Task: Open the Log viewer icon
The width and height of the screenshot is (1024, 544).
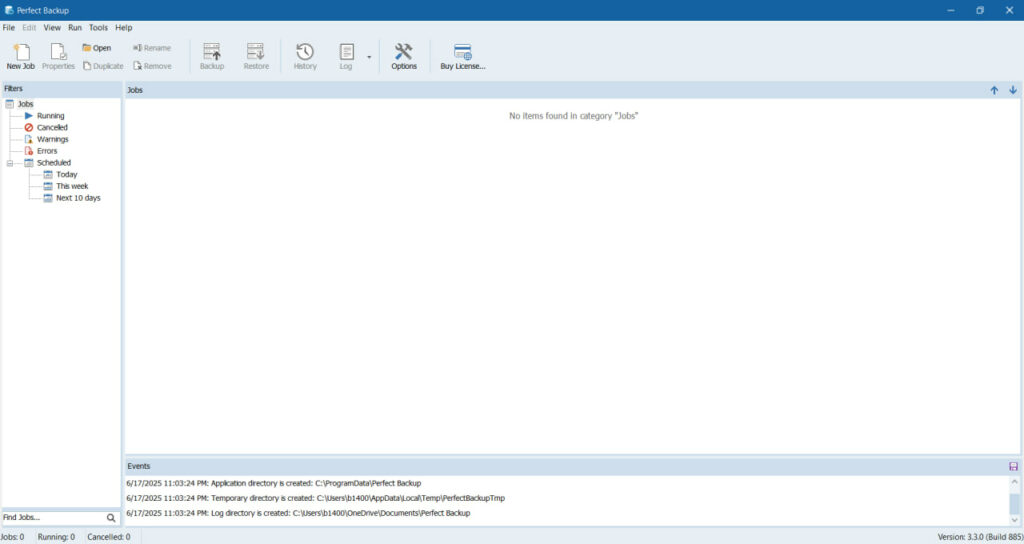Action: (346, 56)
